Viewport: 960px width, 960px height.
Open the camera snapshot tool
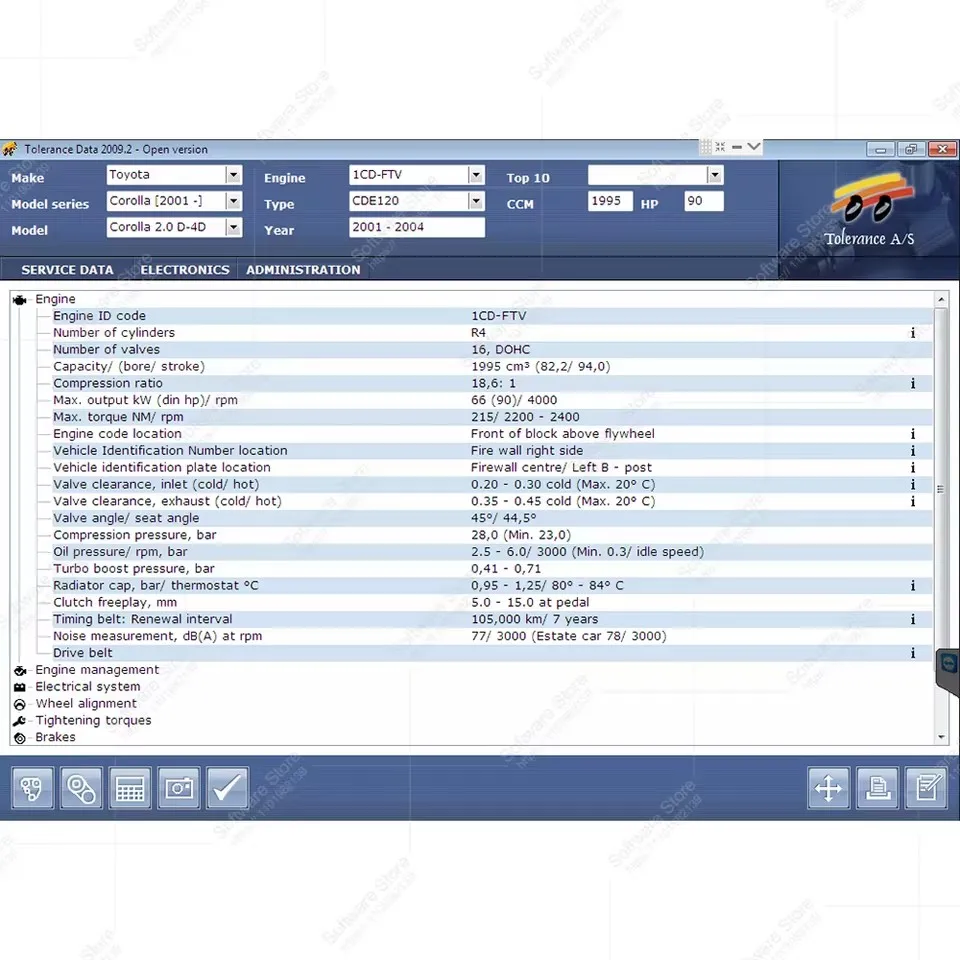click(x=178, y=788)
